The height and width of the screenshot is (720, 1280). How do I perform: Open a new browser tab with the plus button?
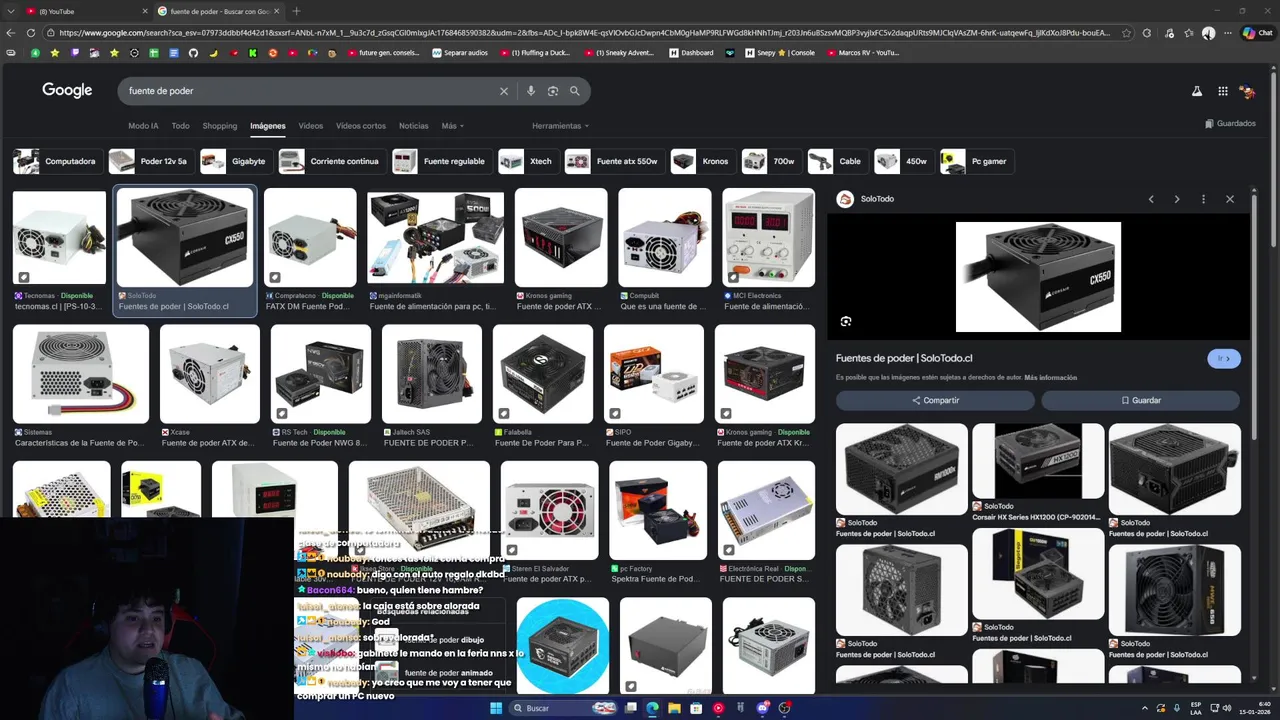(296, 11)
